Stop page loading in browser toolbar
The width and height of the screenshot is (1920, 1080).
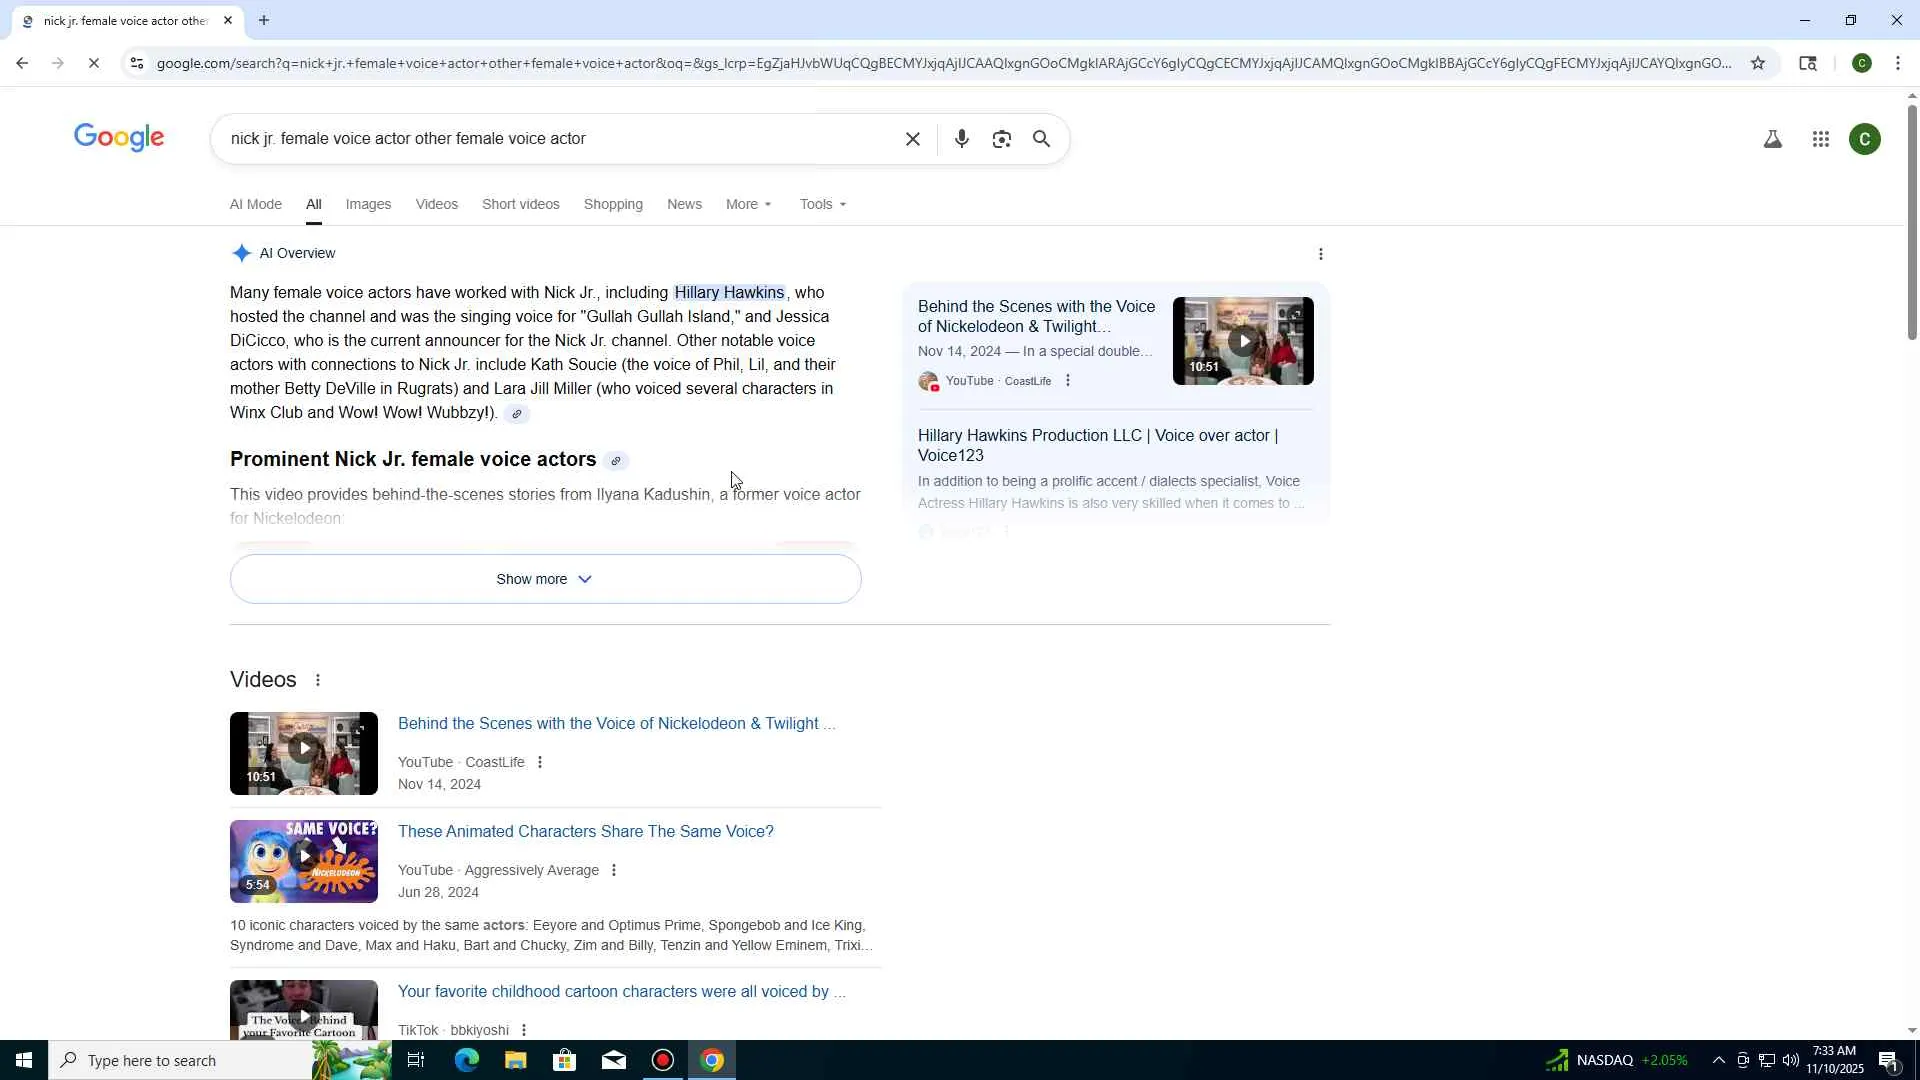pos(93,63)
